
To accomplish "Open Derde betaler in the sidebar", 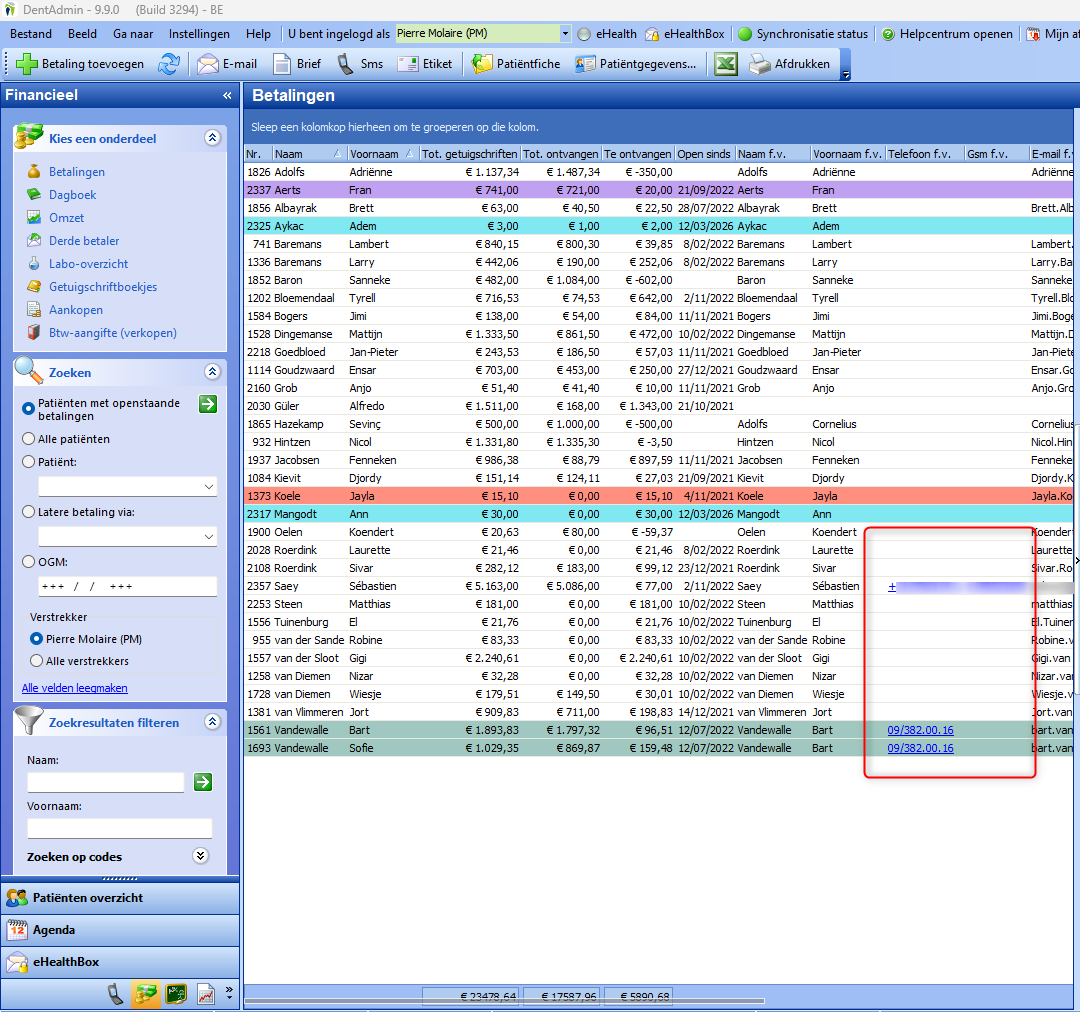I will (x=84, y=240).
